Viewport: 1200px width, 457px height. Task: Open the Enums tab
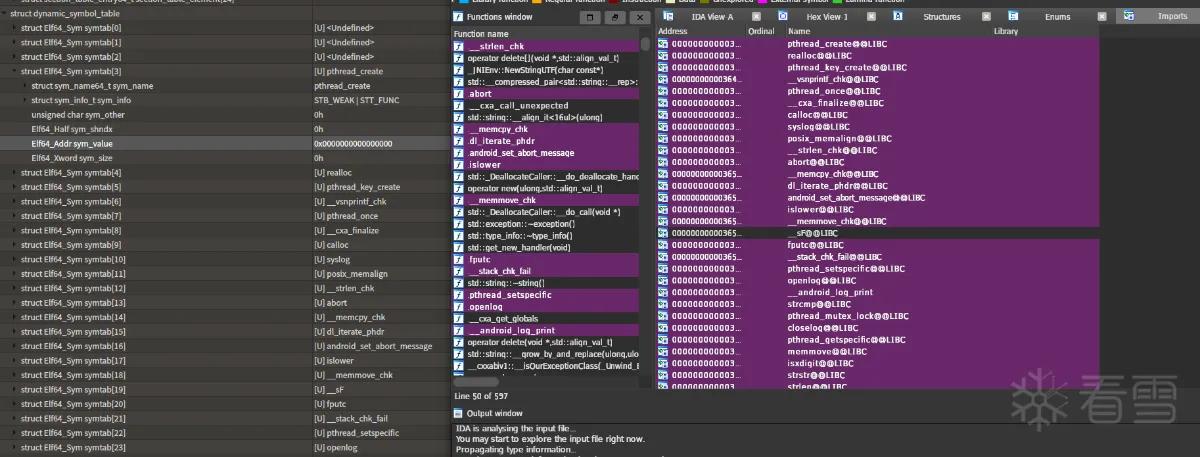[x=1057, y=17]
